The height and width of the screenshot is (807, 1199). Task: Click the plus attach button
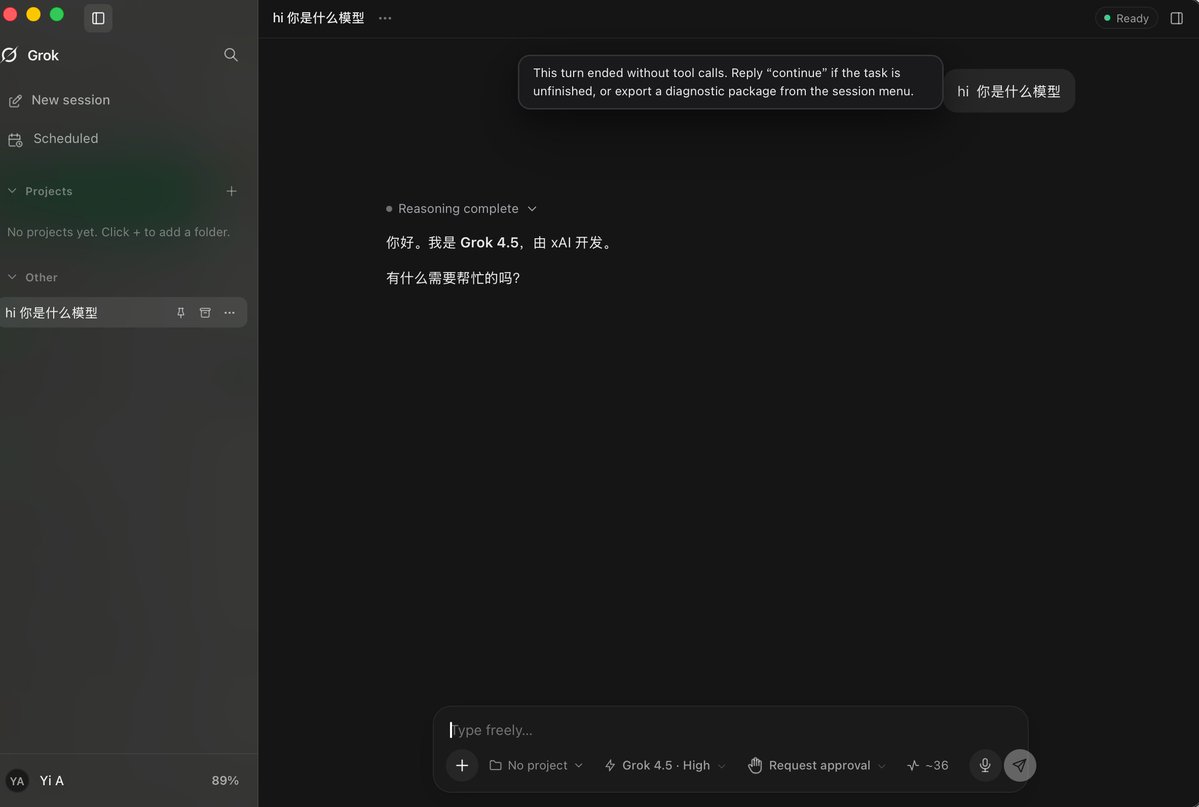coord(462,765)
